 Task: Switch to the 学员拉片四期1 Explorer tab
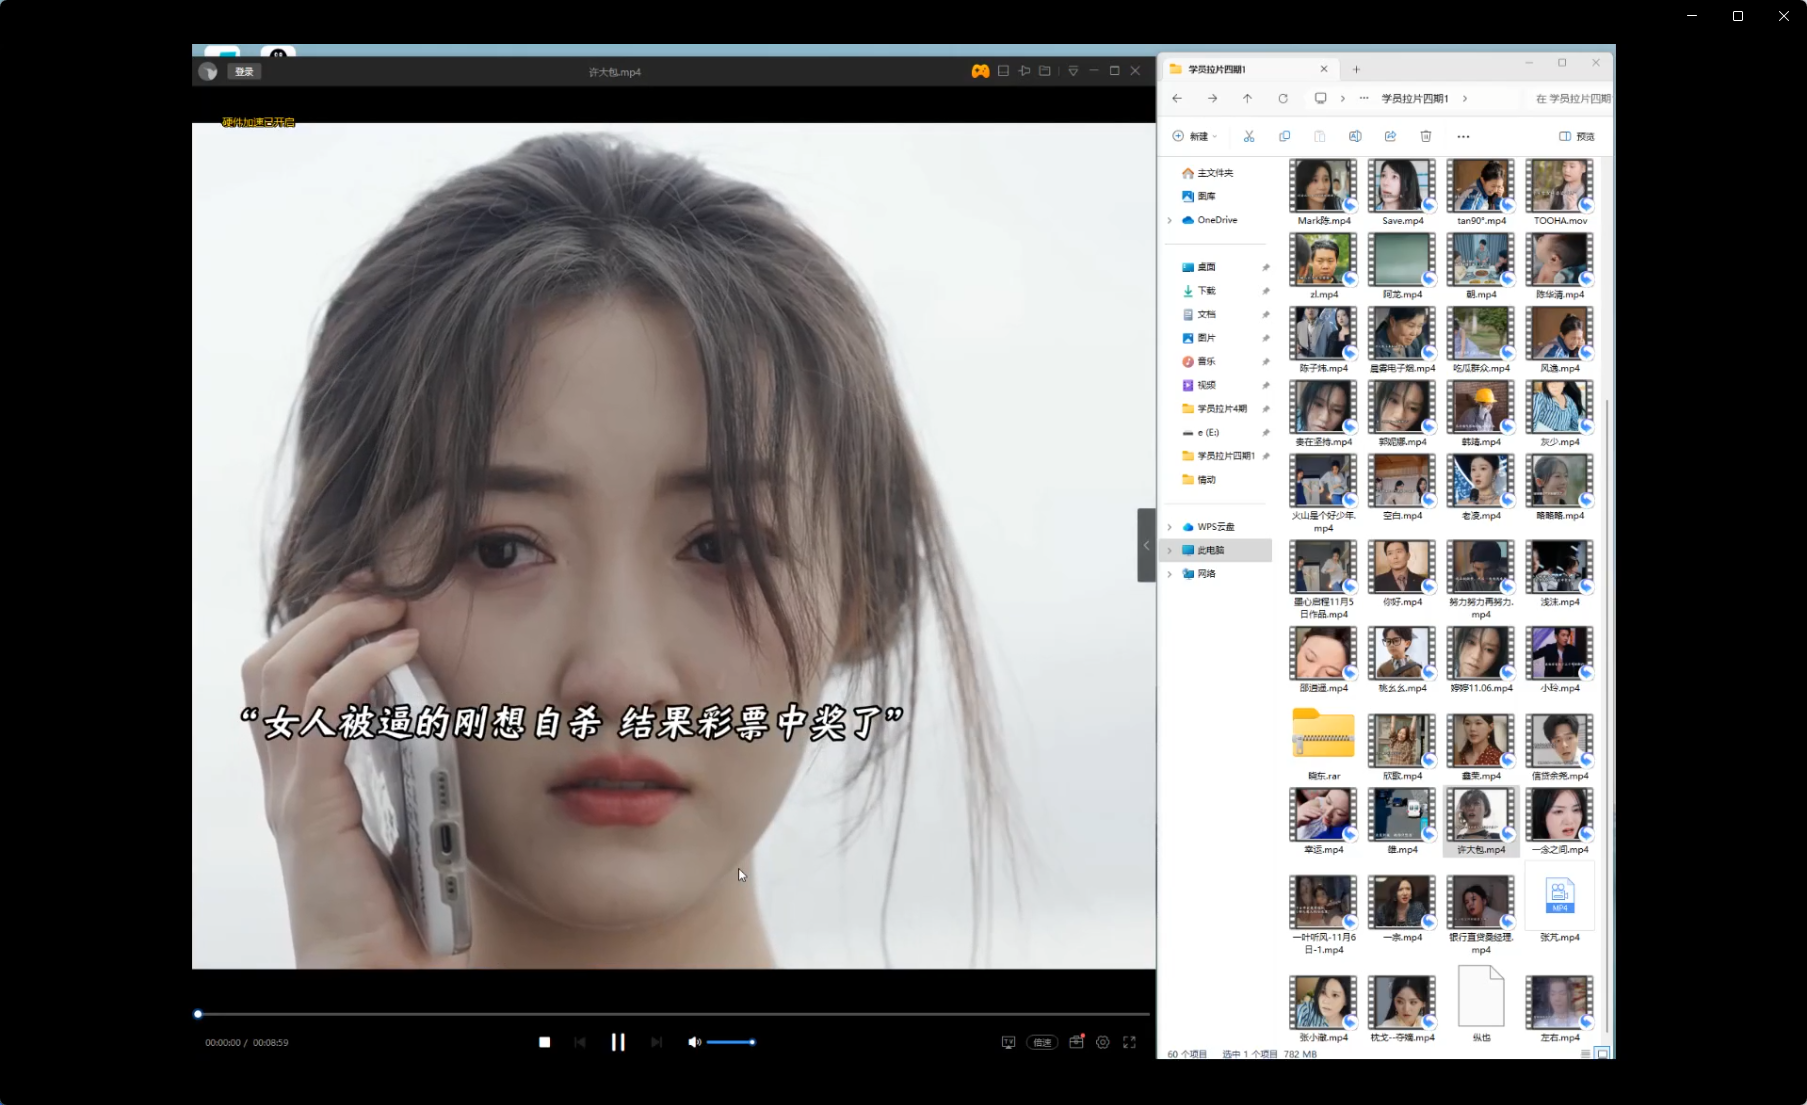(x=1240, y=69)
